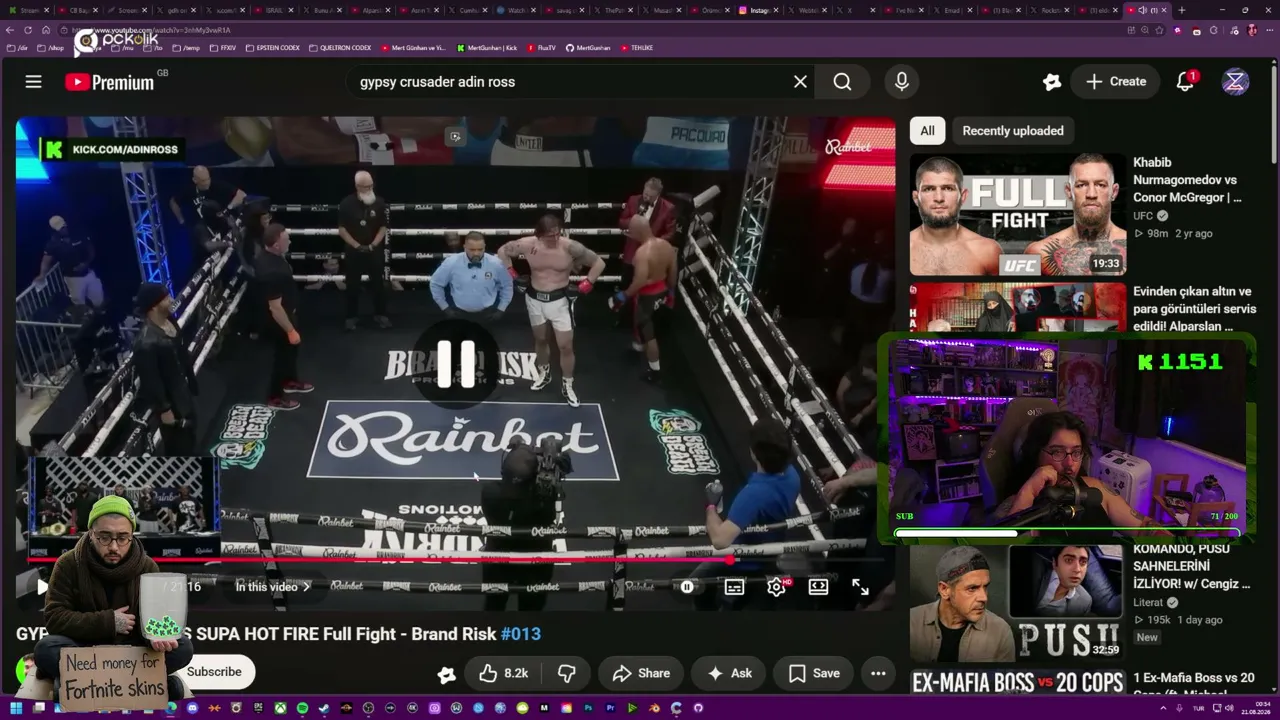The width and height of the screenshot is (1280, 720).
Task: Open the MertGunhan | Kick bookmark
Action: click(487, 48)
